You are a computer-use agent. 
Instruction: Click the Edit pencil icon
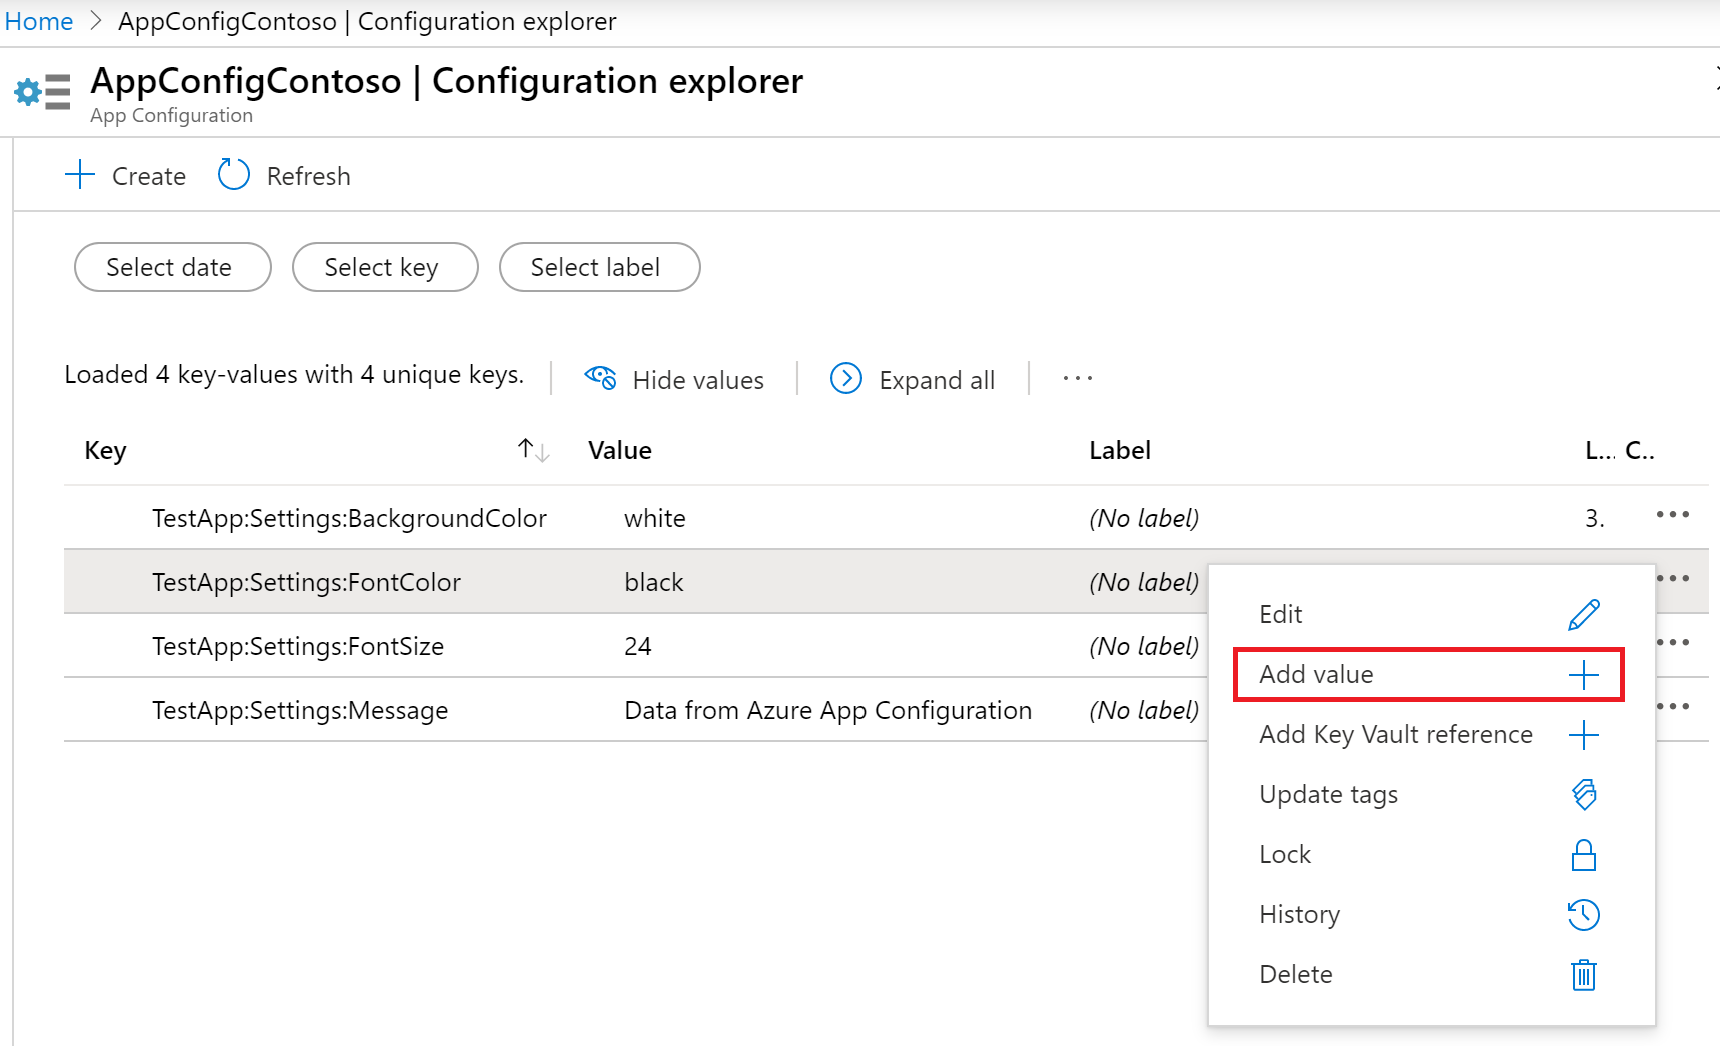[1583, 615]
